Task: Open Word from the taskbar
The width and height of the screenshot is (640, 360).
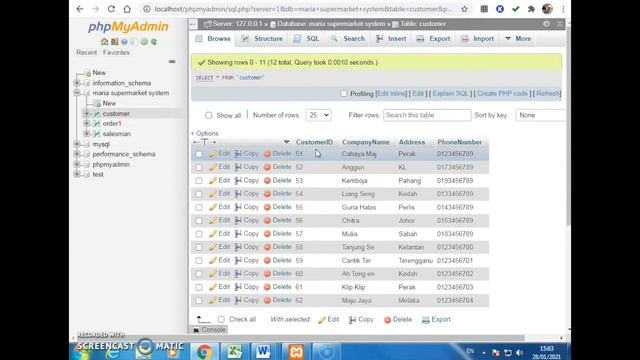Action: [263, 351]
